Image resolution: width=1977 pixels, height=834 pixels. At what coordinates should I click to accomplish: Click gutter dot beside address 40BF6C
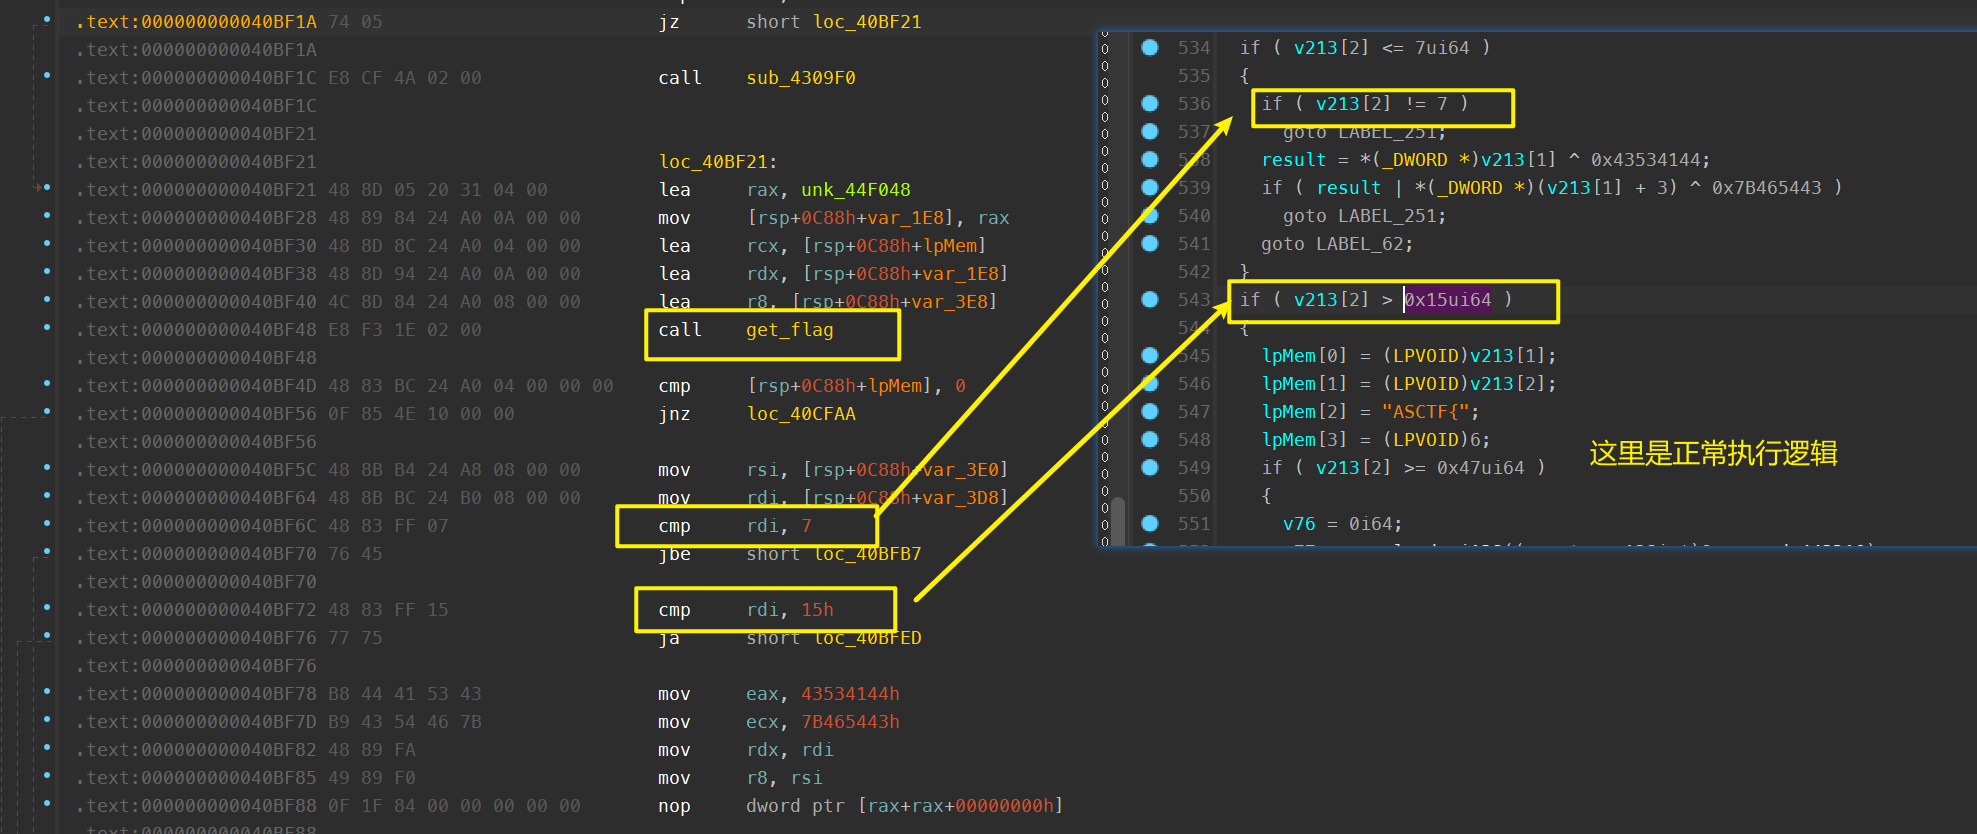pyautogui.click(x=47, y=524)
